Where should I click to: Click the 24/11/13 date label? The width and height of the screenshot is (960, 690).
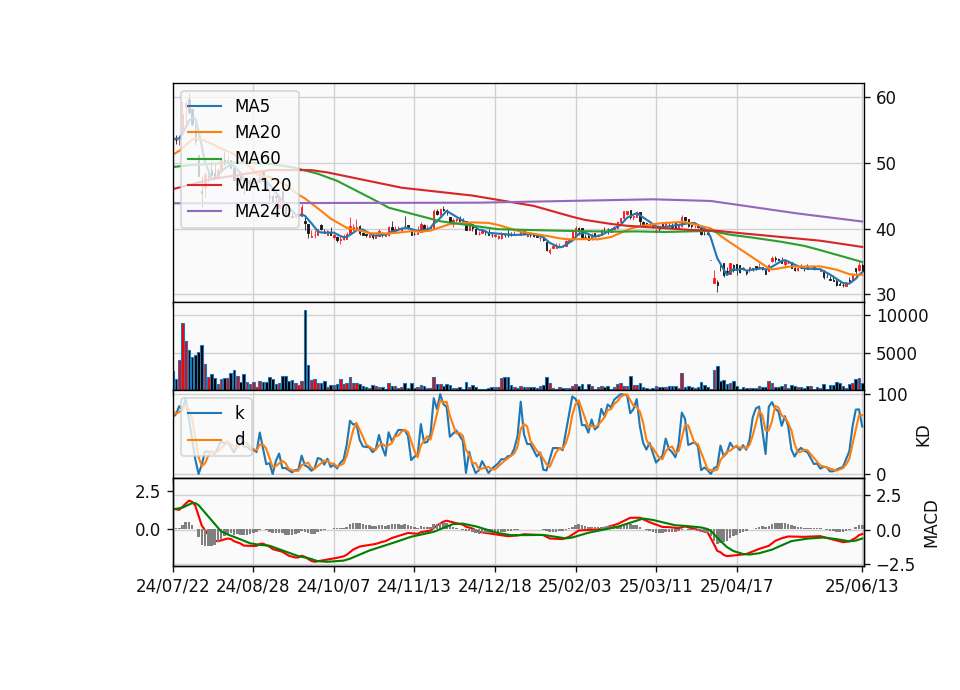[x=414, y=586]
